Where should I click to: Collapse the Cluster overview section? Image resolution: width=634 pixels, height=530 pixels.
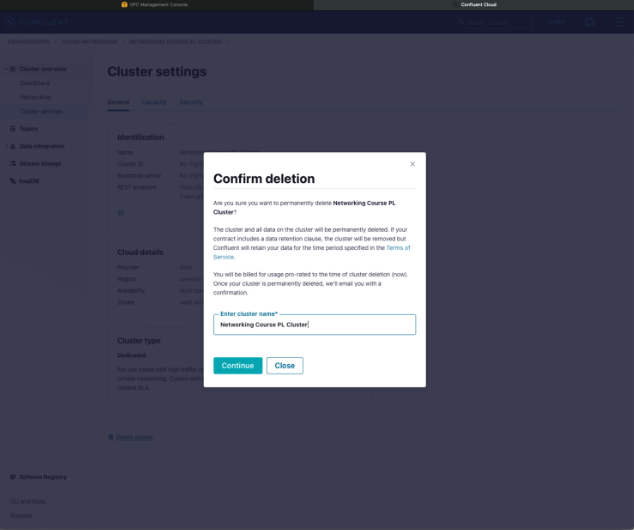coord(6,69)
